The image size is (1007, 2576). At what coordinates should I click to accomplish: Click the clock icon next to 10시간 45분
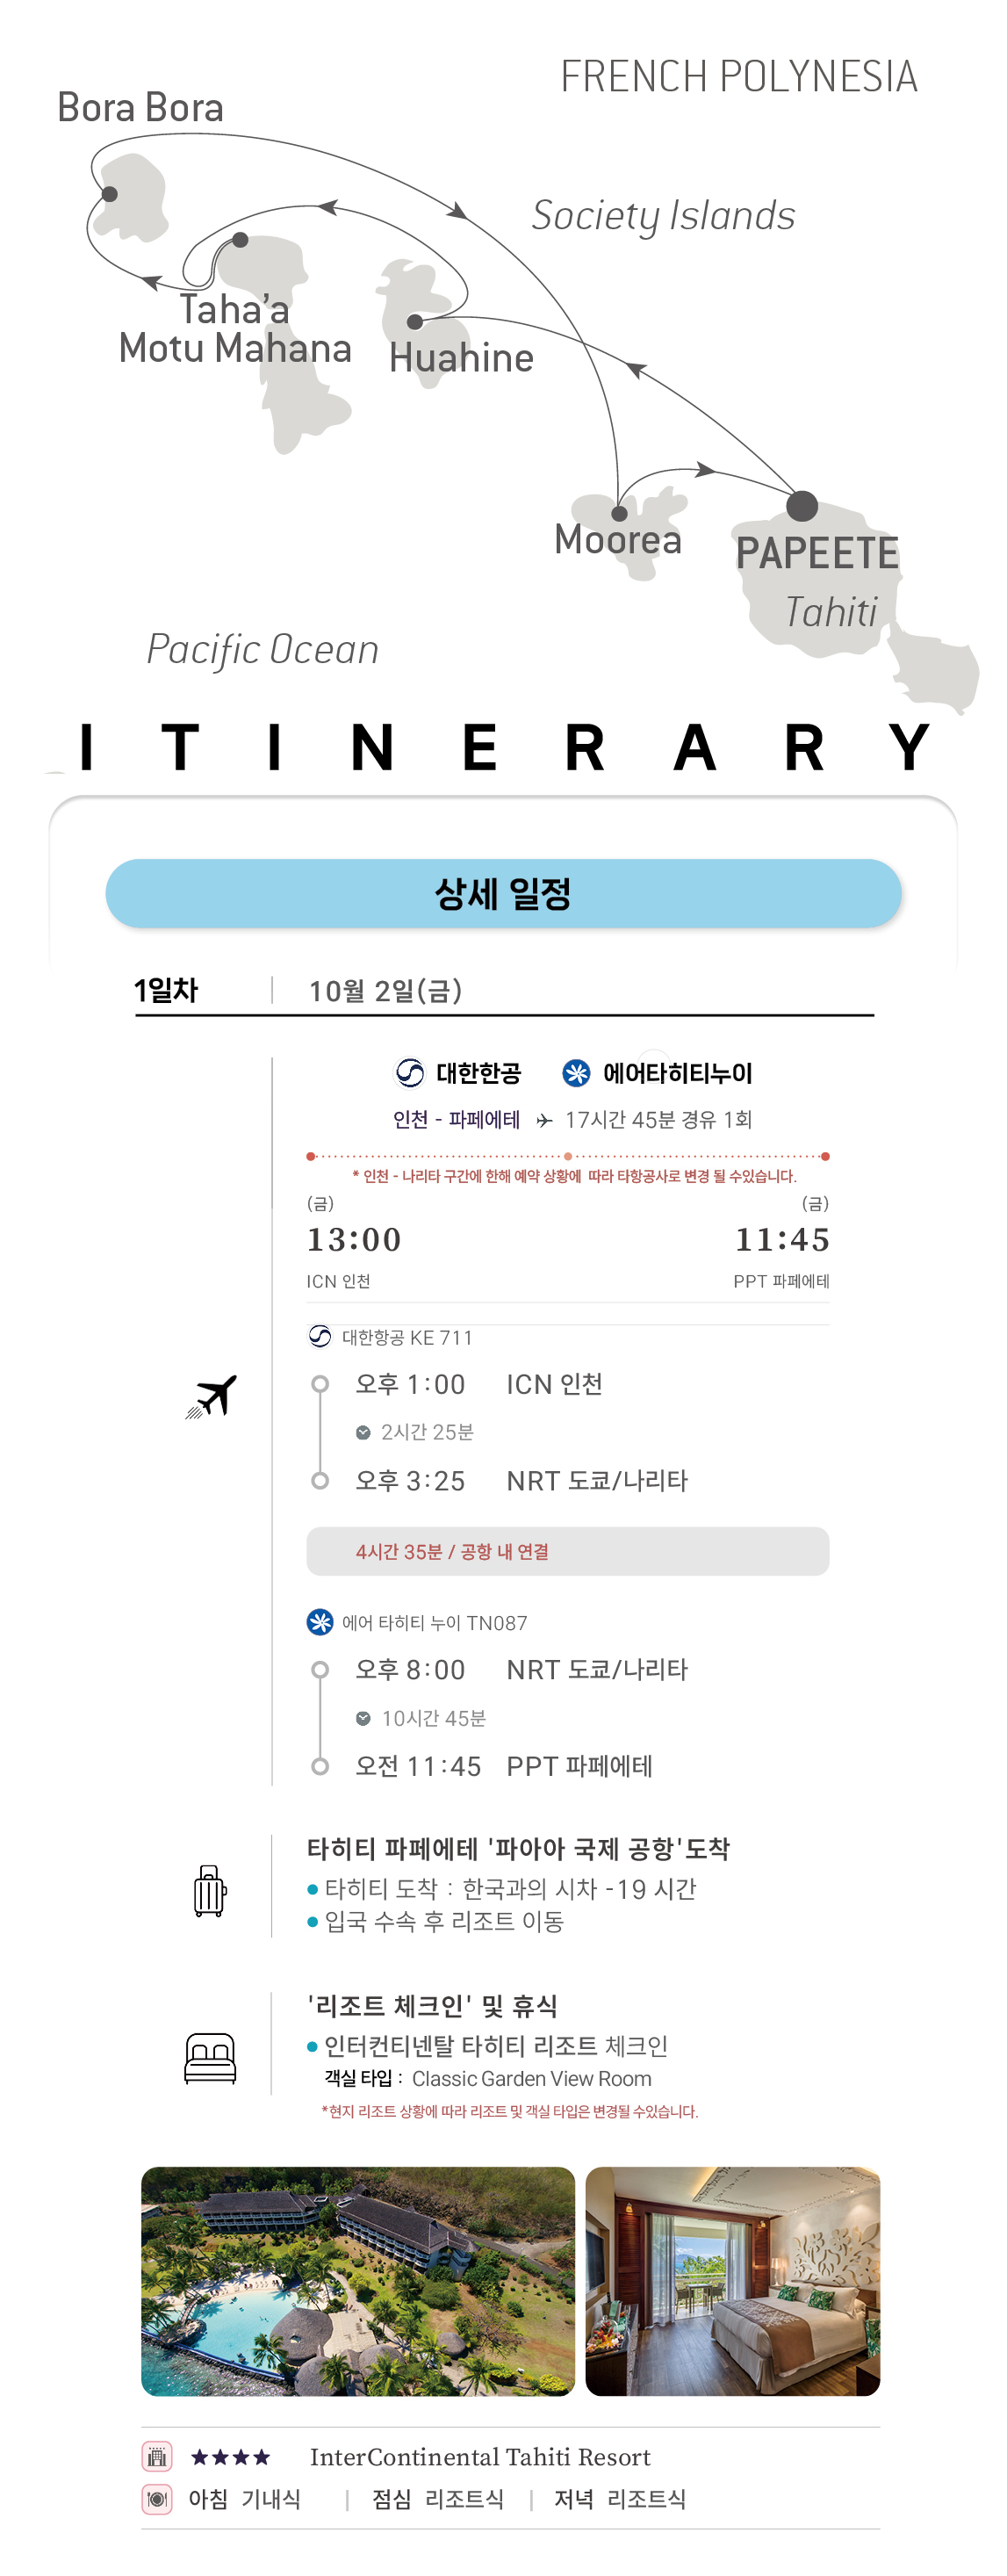(364, 1718)
